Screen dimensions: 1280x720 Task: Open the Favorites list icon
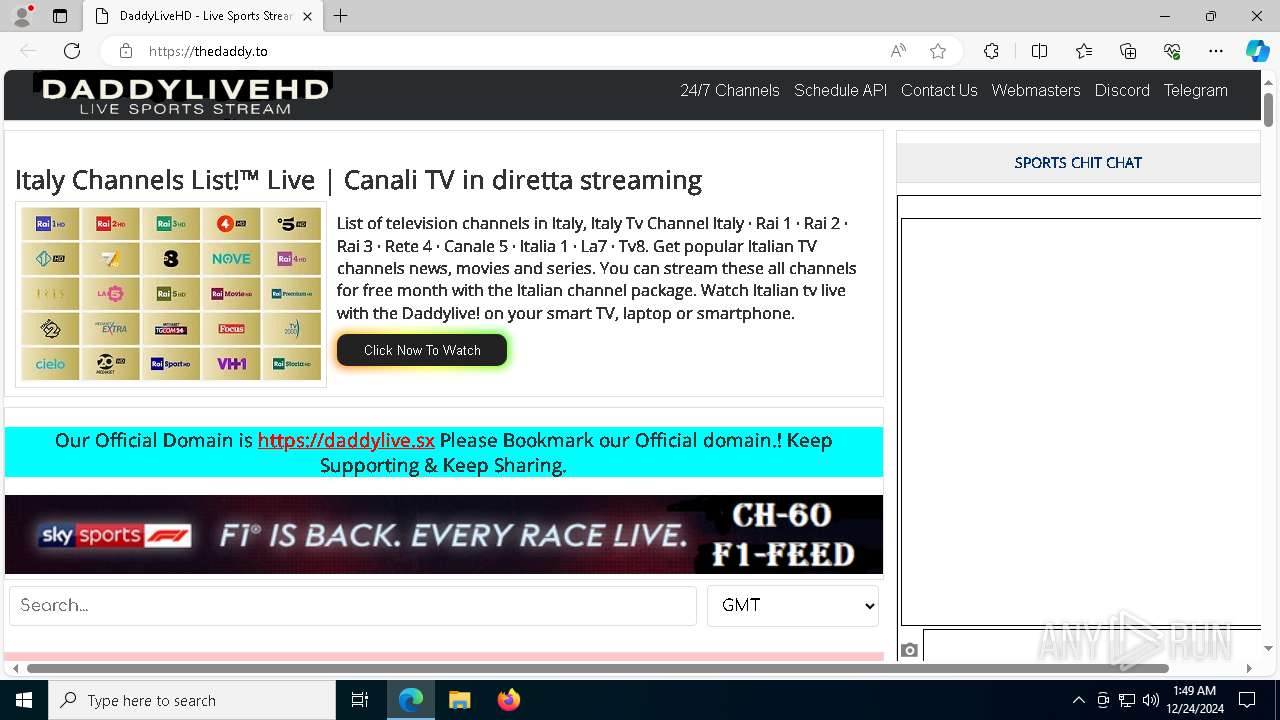1084,51
